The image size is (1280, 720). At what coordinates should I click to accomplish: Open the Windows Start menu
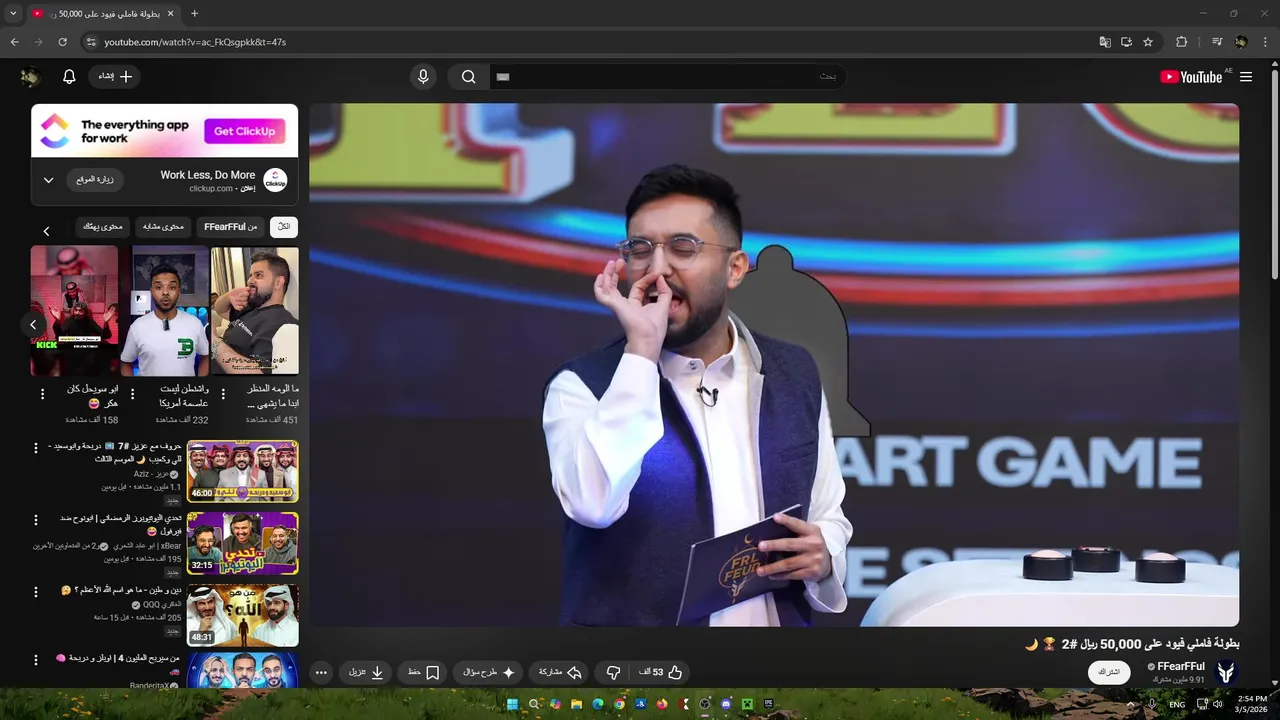tap(513, 704)
